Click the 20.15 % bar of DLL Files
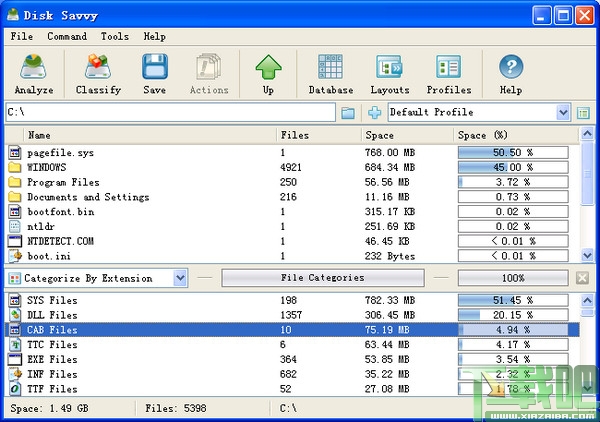600x422 pixels. click(x=513, y=315)
